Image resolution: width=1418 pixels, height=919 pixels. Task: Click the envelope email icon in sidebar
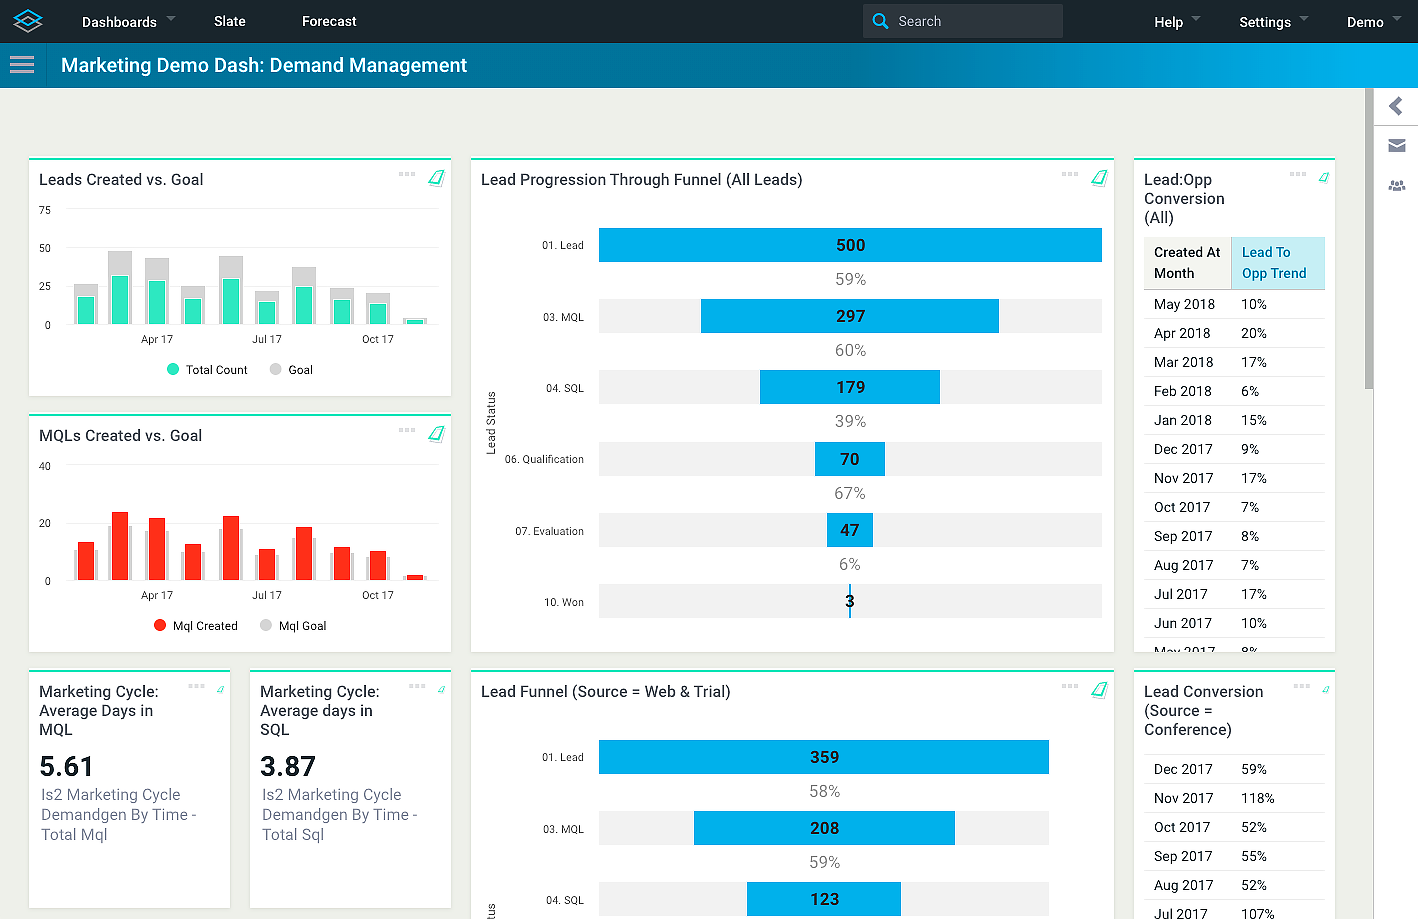pos(1397,146)
